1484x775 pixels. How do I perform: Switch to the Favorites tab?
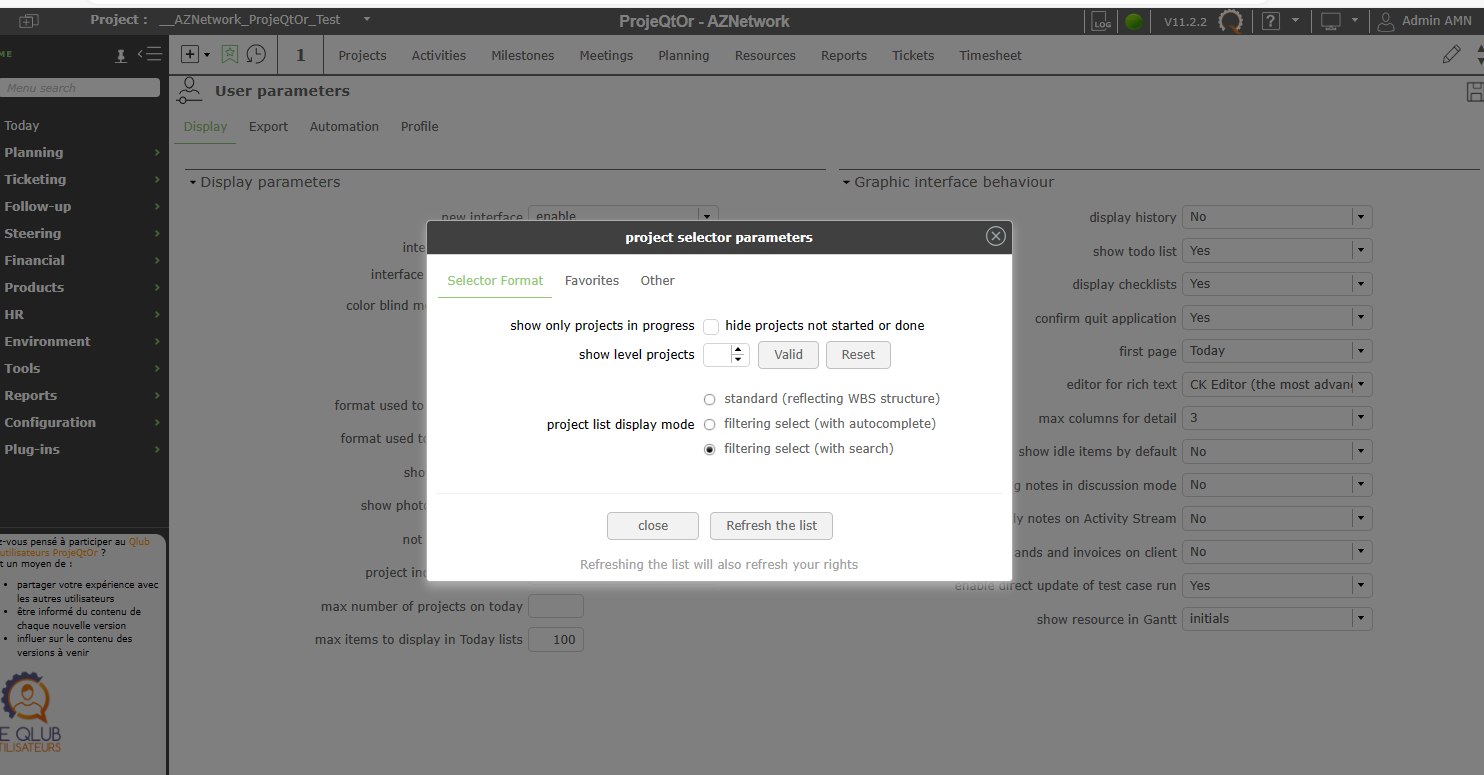(592, 281)
